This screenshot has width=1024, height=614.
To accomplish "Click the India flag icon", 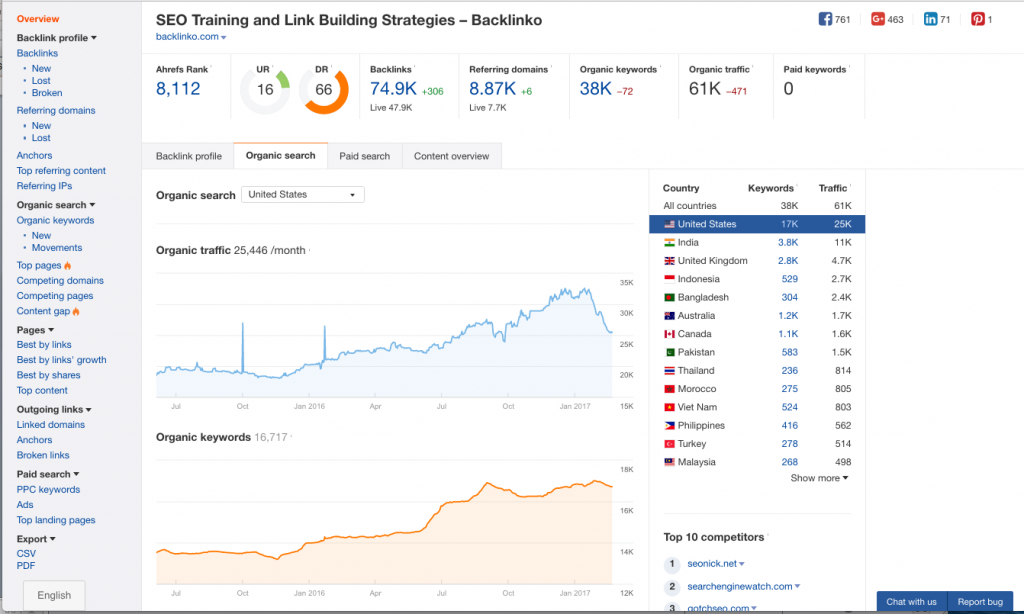I will 669,242.
